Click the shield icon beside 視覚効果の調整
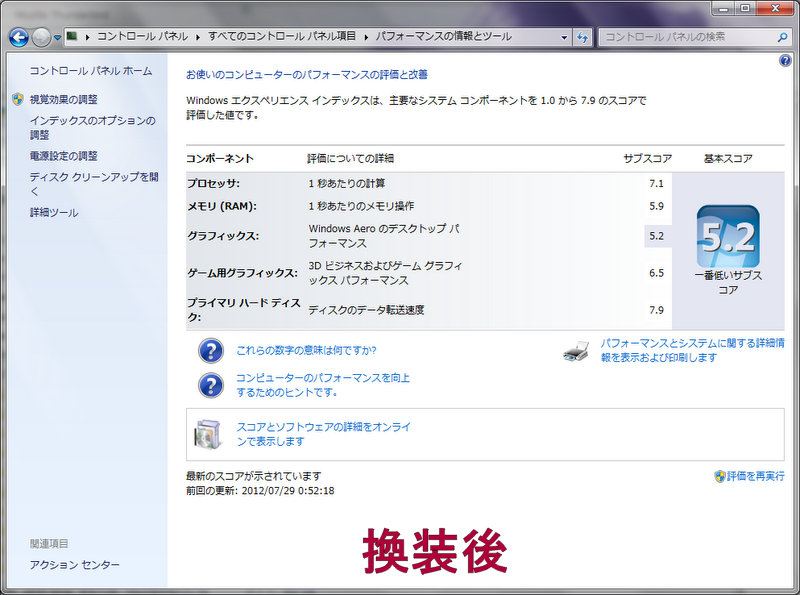The image size is (800, 595). 18,99
